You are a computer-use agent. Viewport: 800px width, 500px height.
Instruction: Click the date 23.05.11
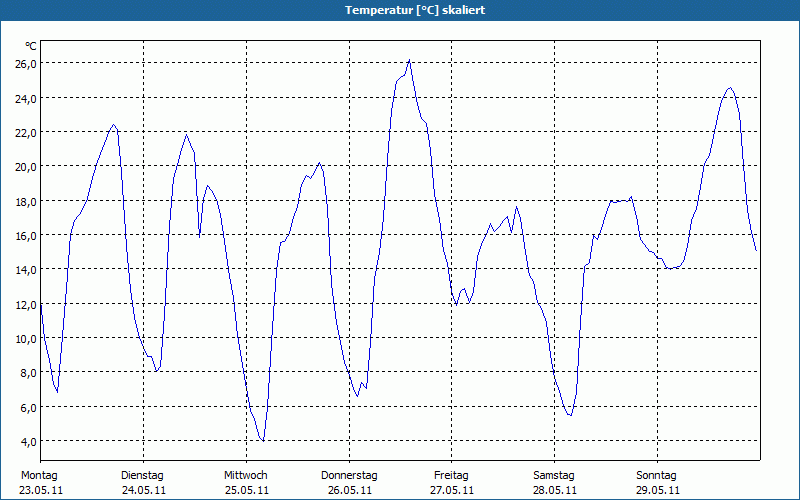coord(41,490)
